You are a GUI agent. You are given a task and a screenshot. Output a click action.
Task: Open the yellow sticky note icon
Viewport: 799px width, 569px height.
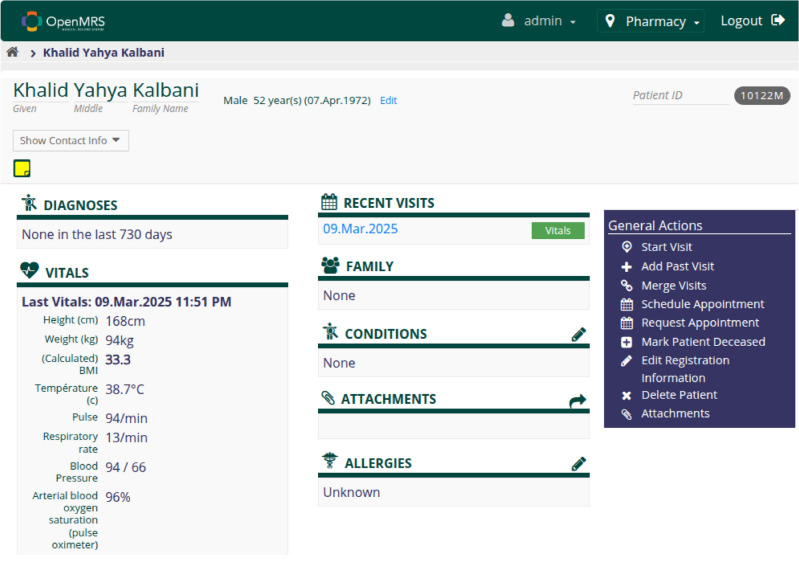click(x=22, y=168)
